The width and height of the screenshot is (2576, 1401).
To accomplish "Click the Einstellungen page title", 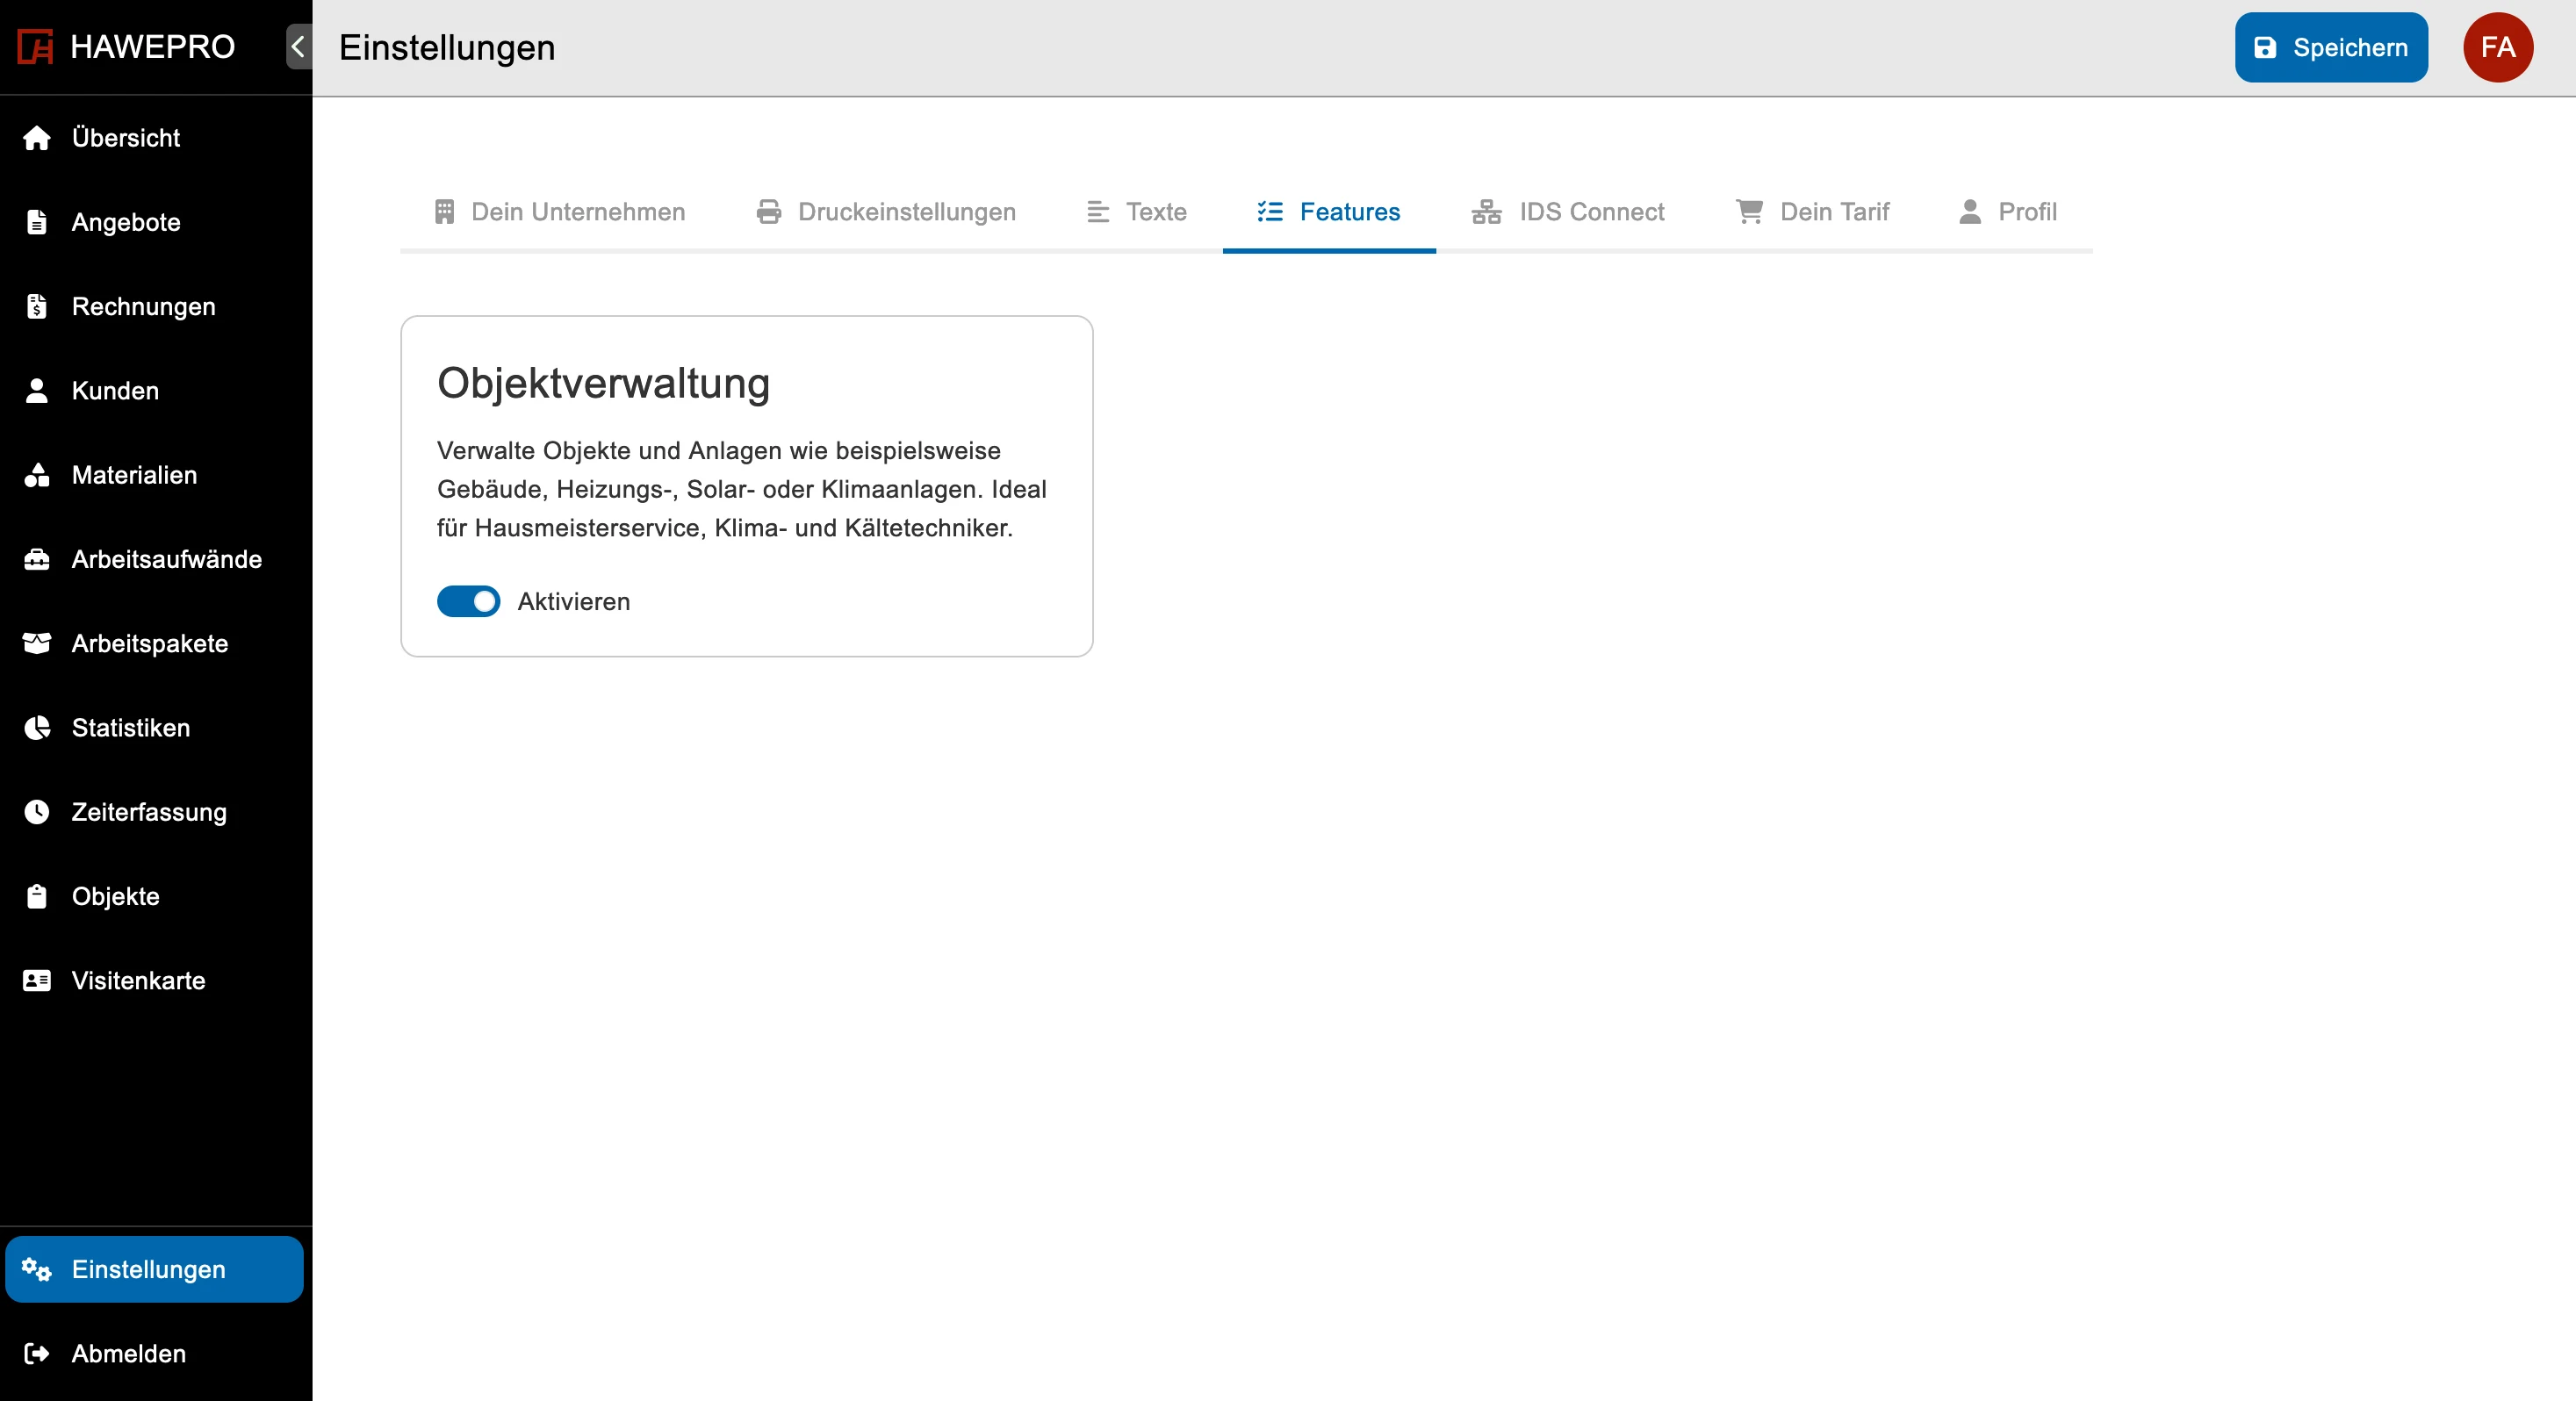I will click(447, 48).
